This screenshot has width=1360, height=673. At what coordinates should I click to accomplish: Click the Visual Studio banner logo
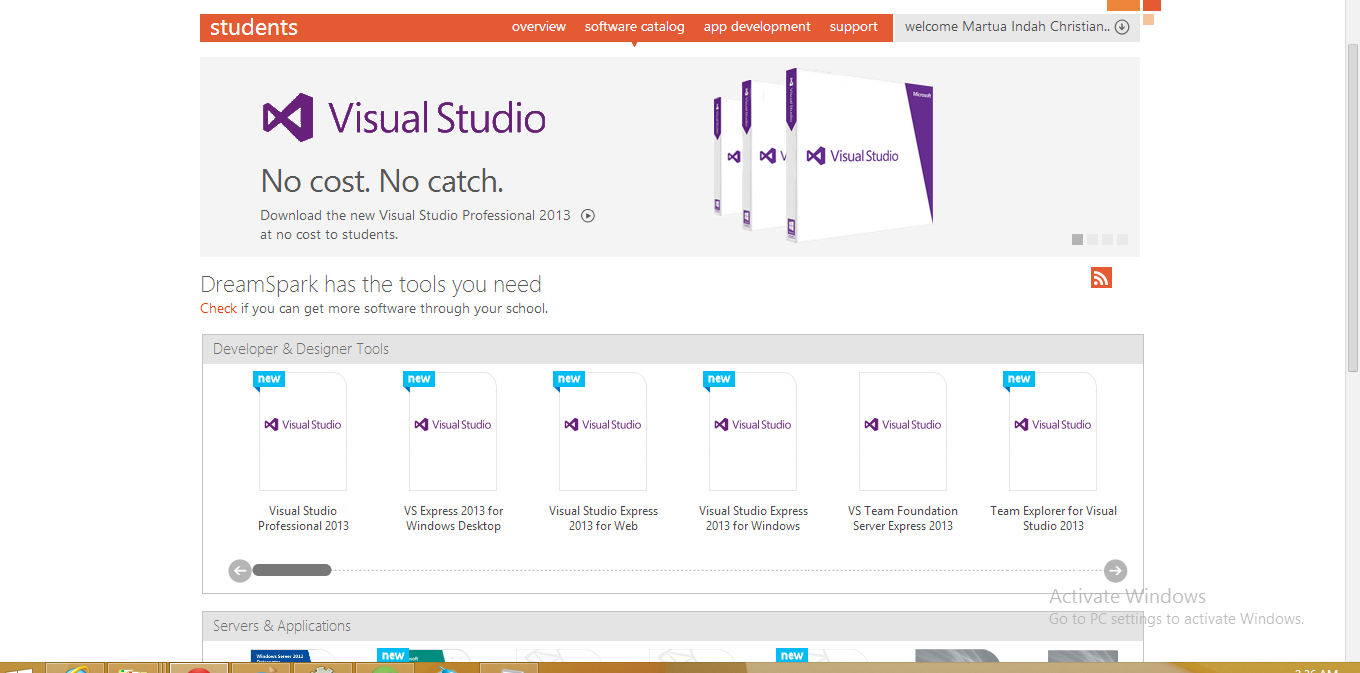pyautogui.click(x=404, y=118)
